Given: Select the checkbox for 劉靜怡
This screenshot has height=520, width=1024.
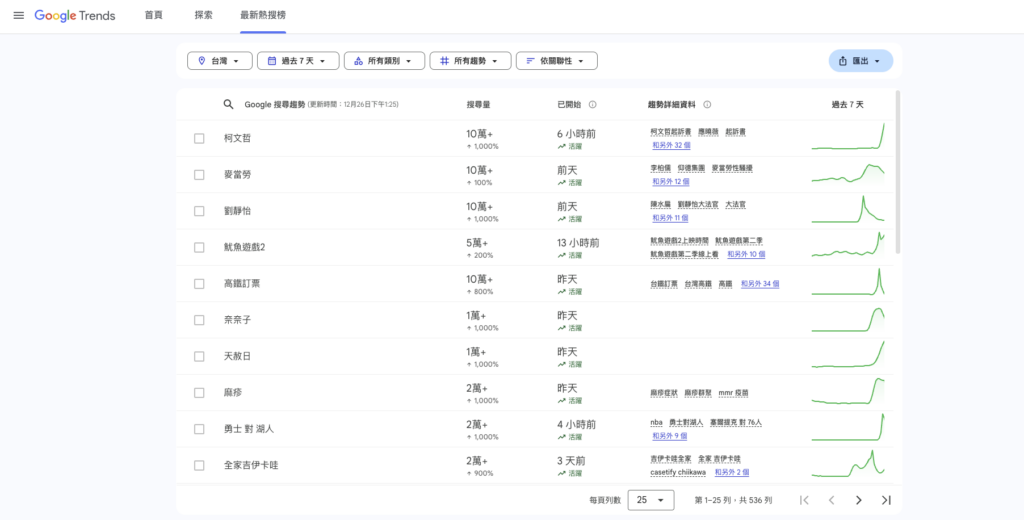Looking at the screenshot, I should click(x=199, y=211).
